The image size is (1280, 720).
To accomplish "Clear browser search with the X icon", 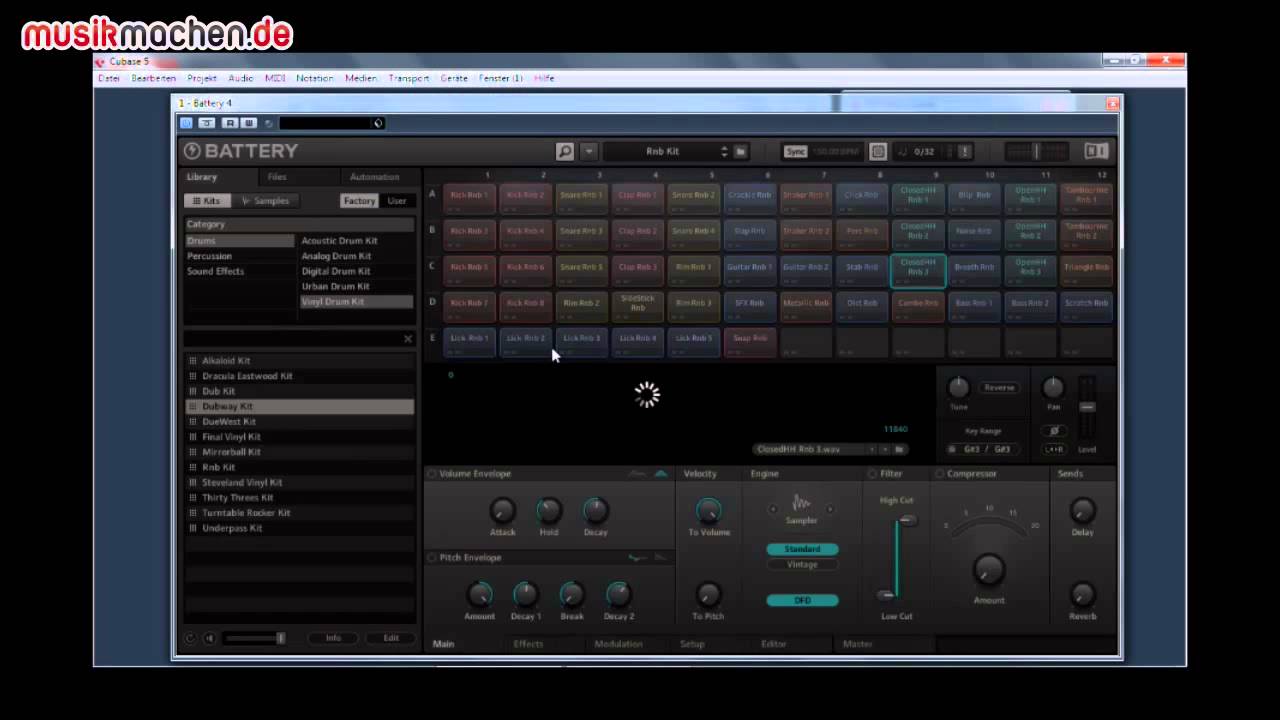I will click(x=408, y=339).
